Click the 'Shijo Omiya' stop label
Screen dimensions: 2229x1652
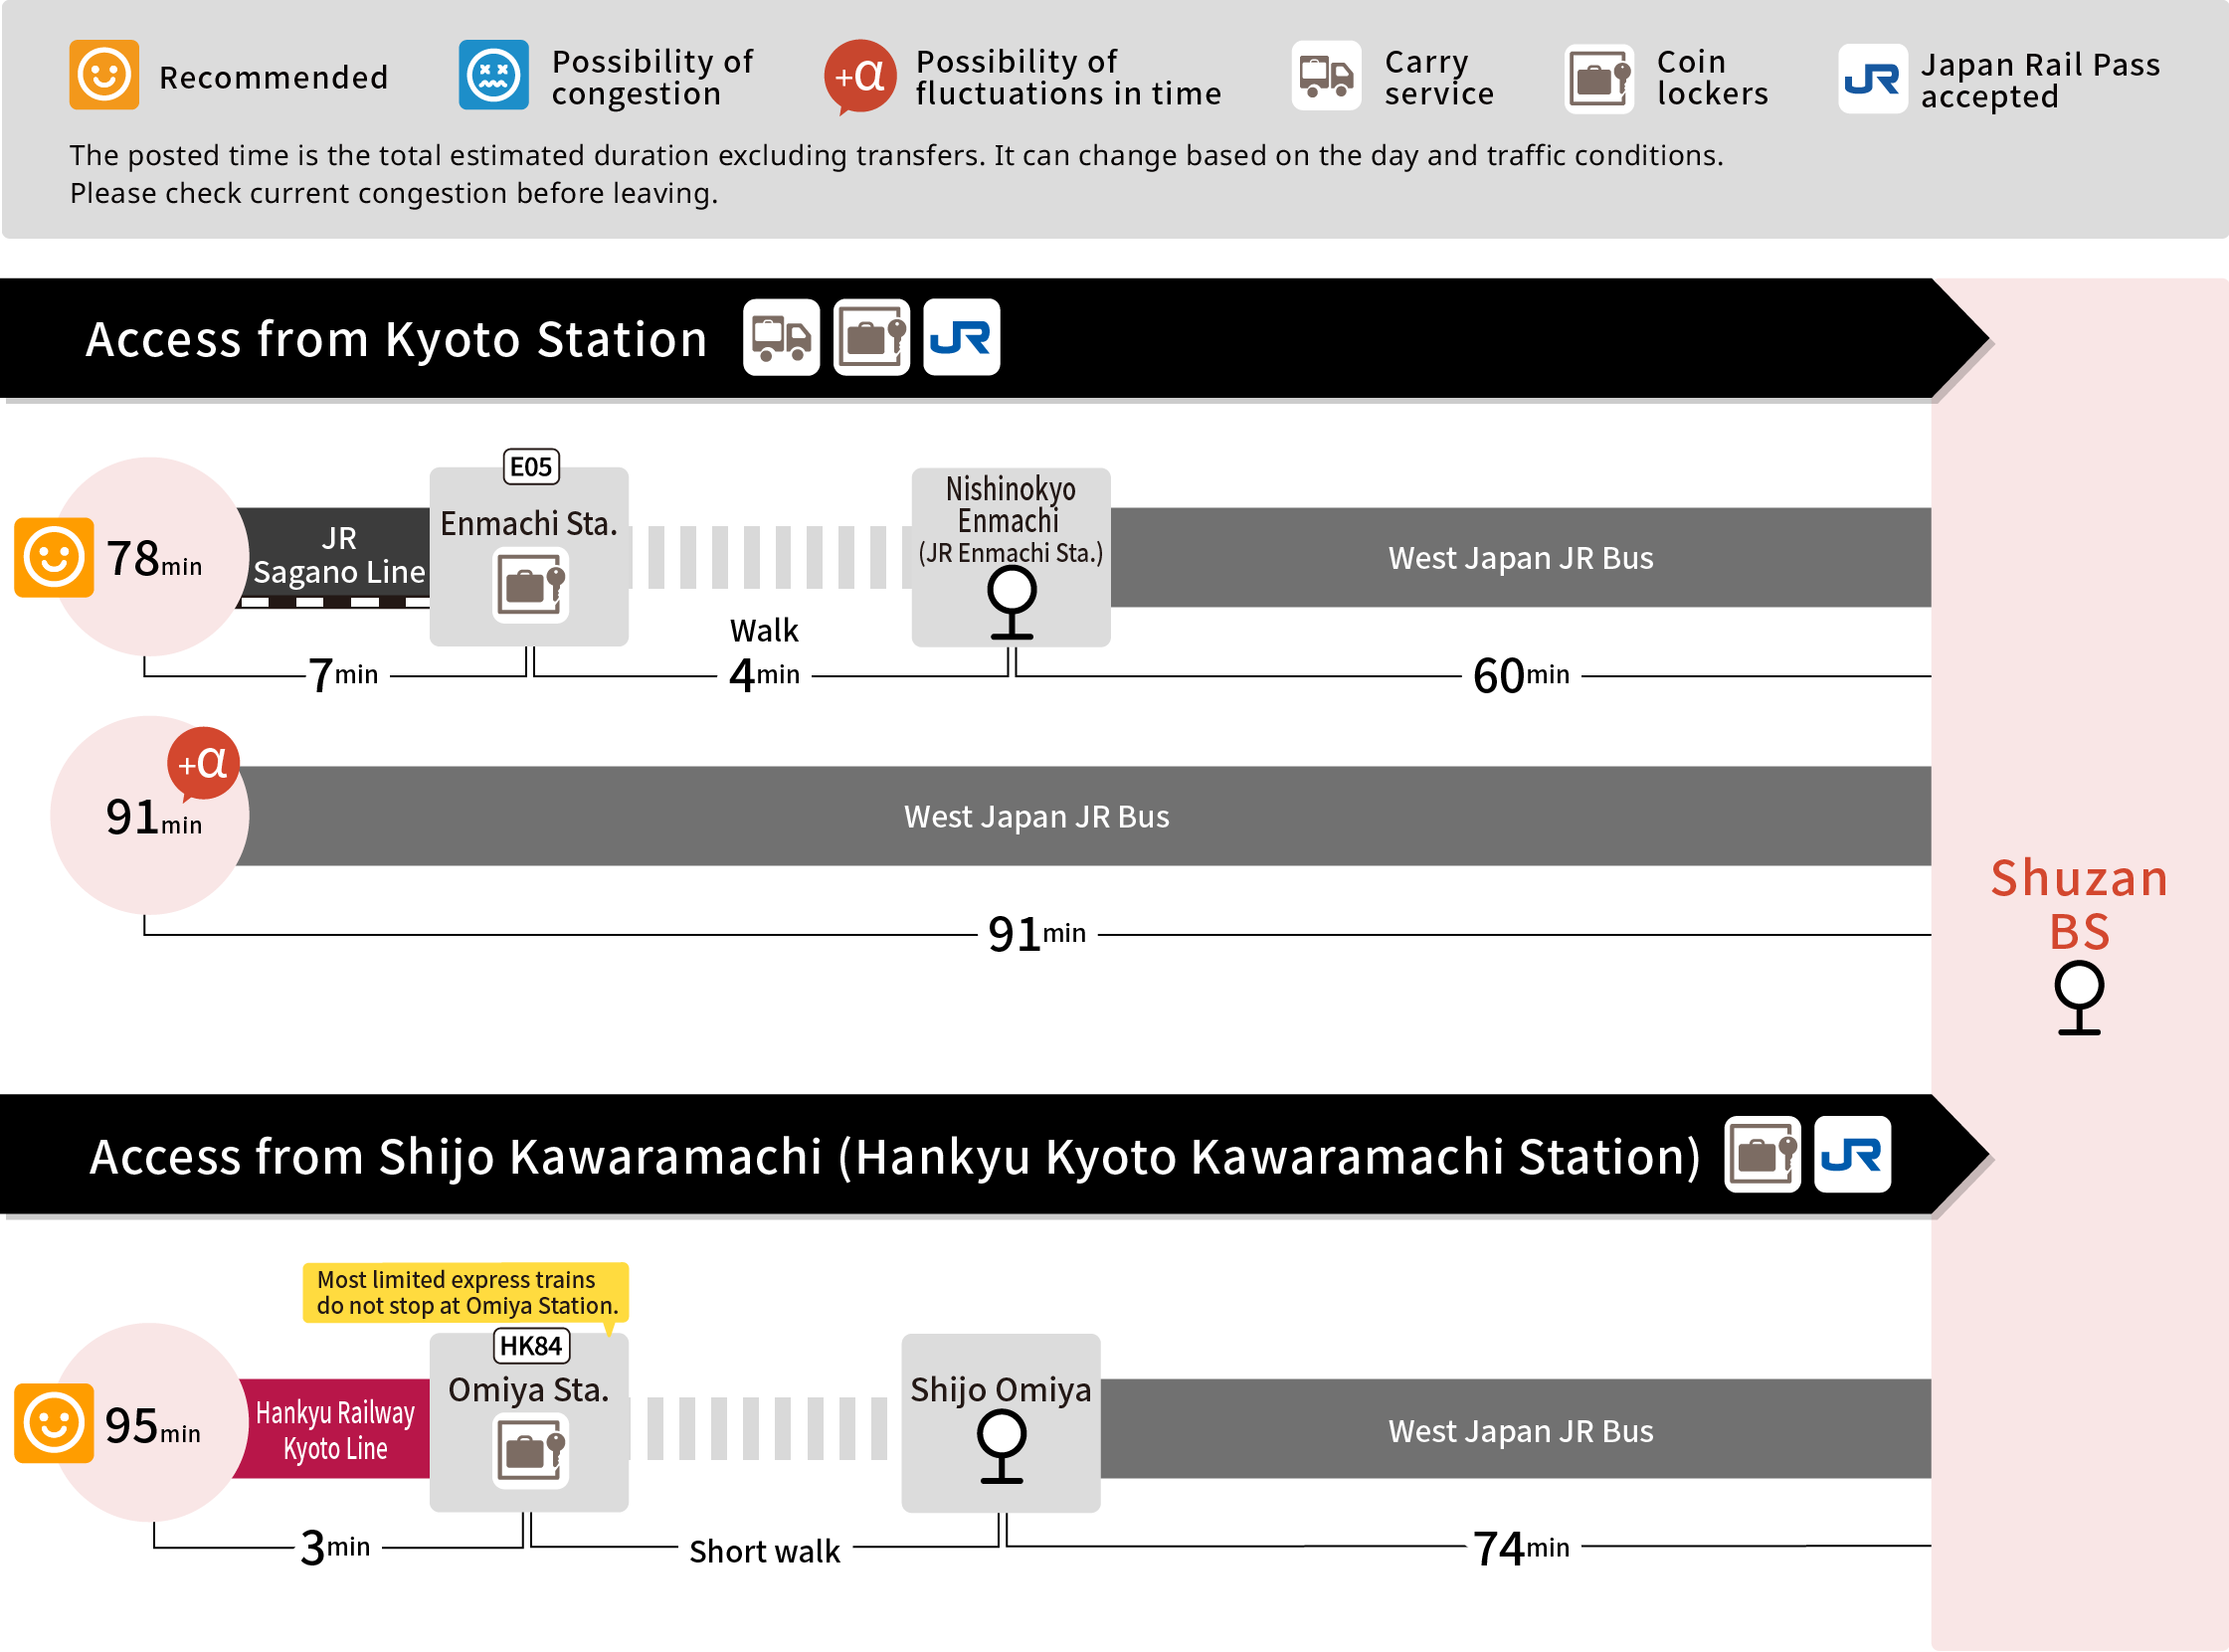1000,1390
